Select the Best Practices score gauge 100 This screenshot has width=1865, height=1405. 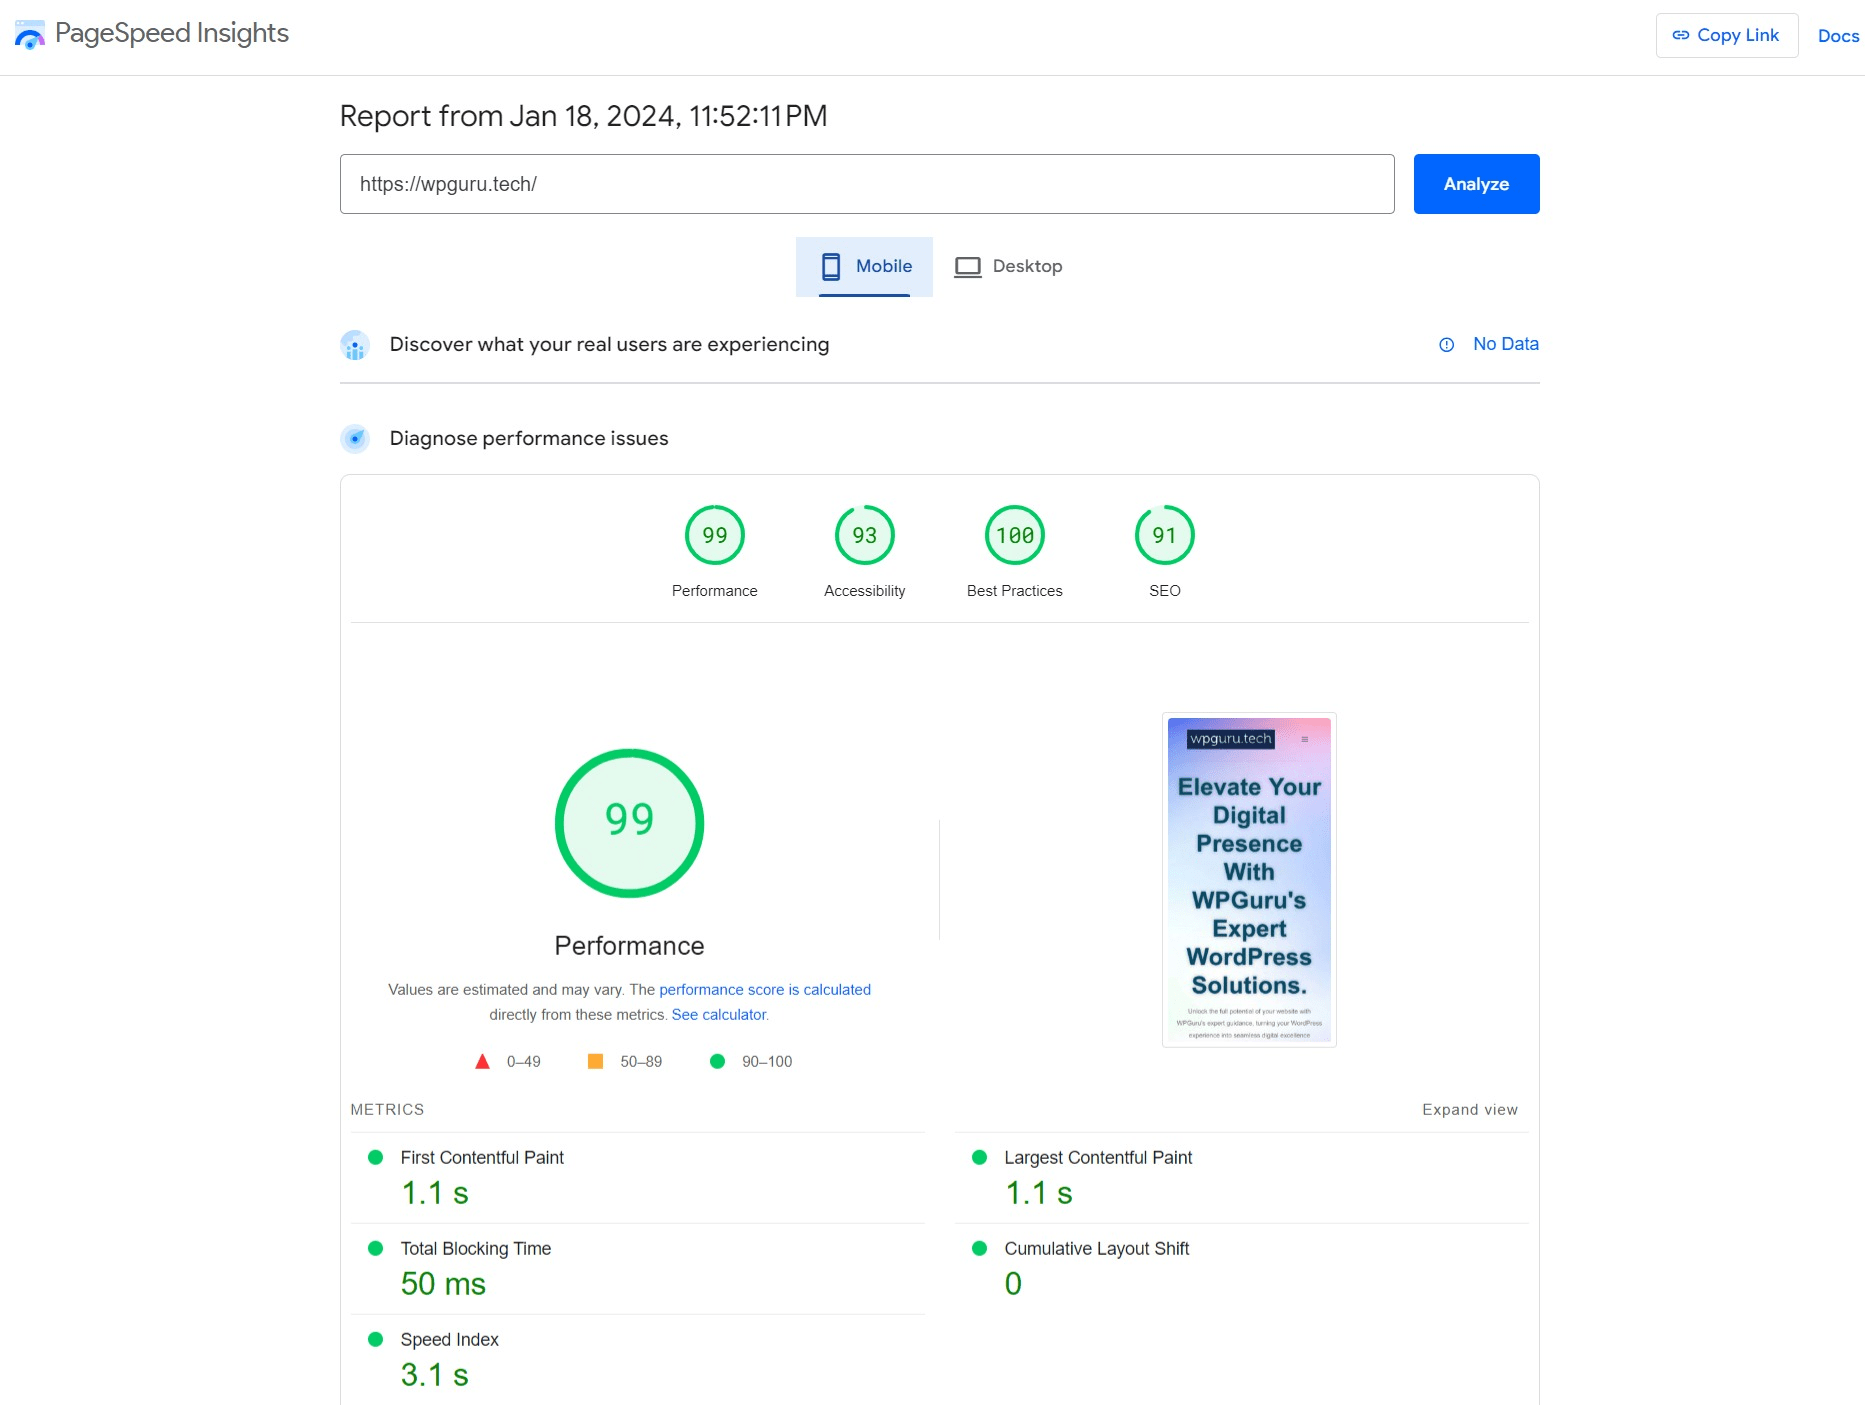[1014, 536]
